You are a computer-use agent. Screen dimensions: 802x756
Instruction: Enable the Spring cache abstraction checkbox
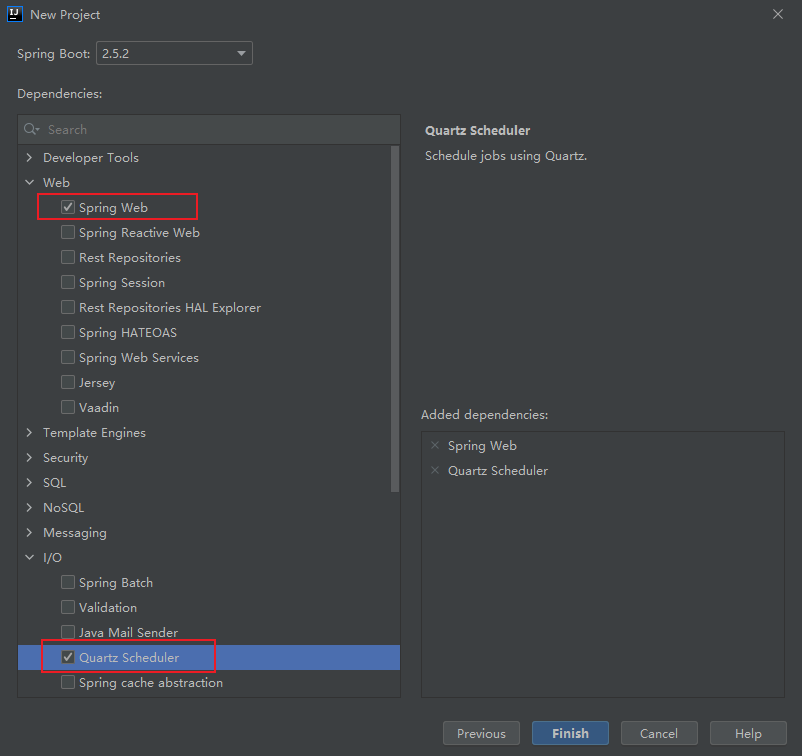click(x=68, y=682)
